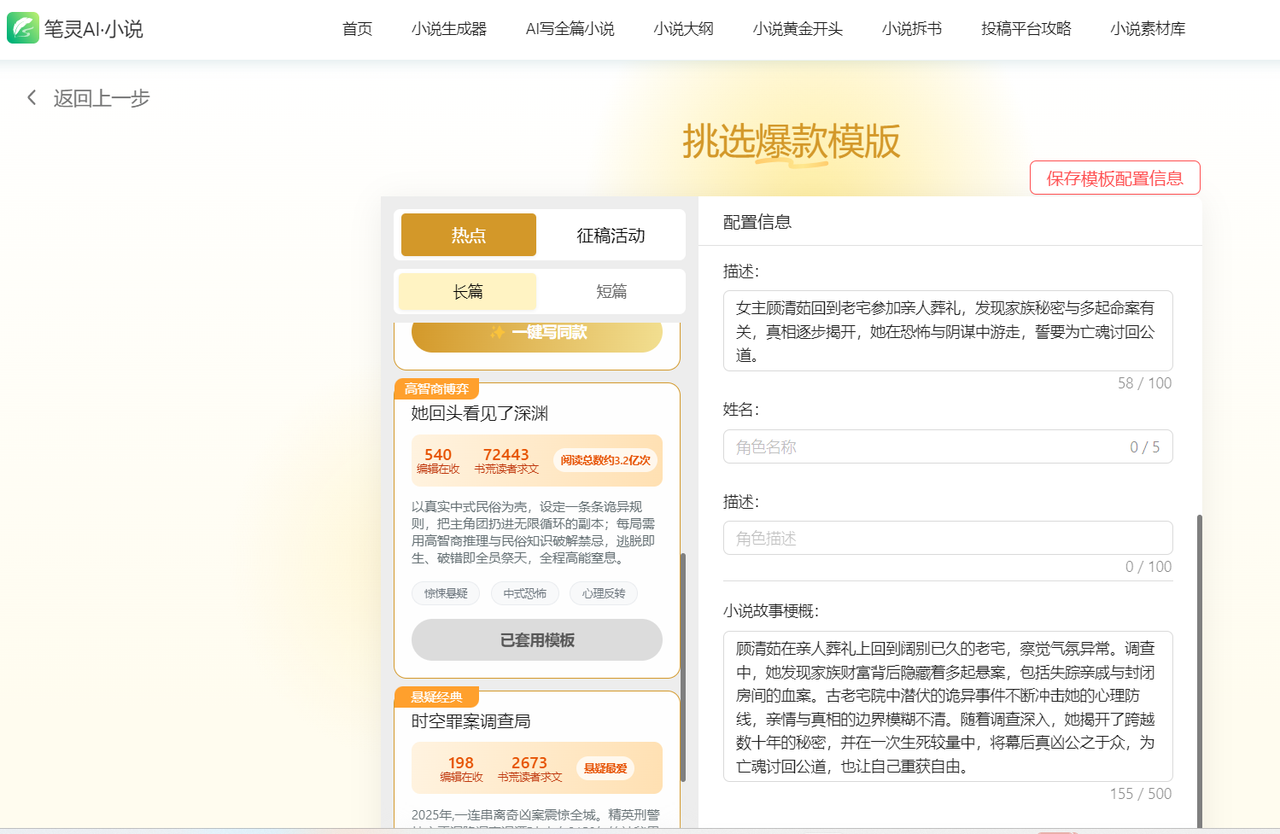The image size is (1280, 834).
Task: Click the 悬疑经典 orange tag
Action: (437, 697)
